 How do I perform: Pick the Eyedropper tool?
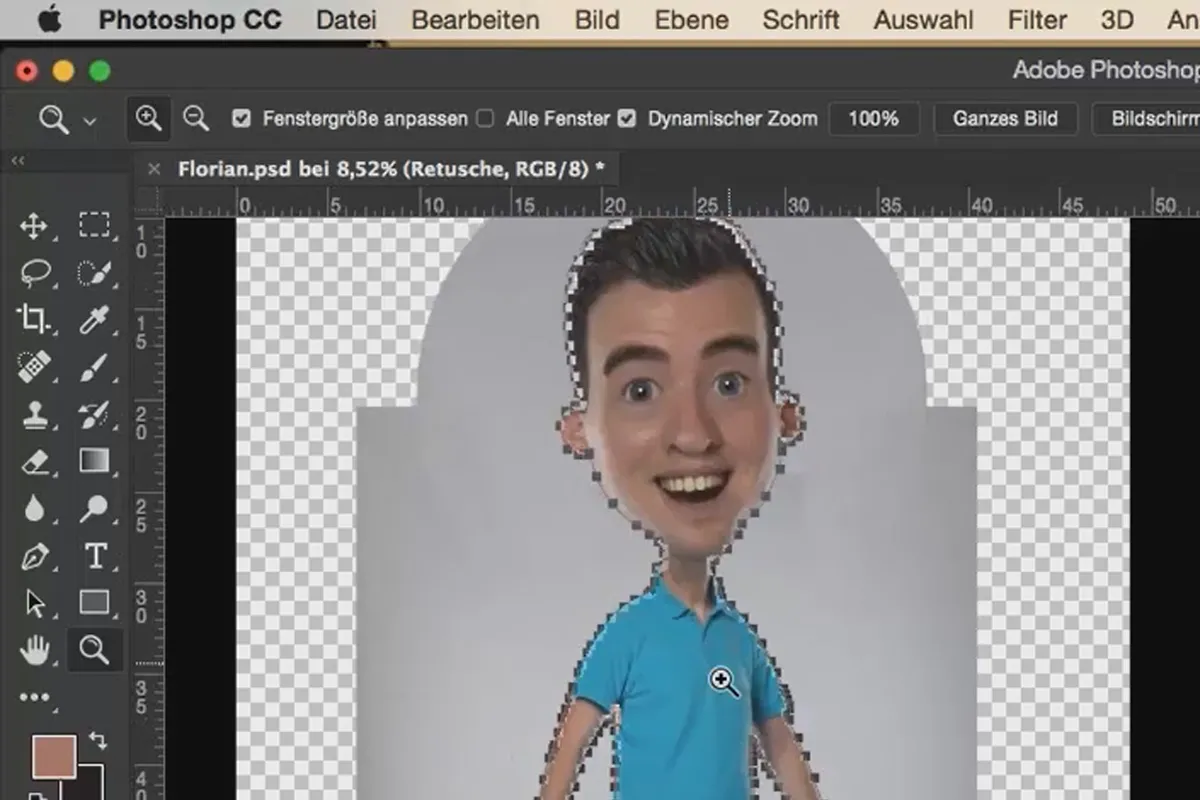coord(94,320)
